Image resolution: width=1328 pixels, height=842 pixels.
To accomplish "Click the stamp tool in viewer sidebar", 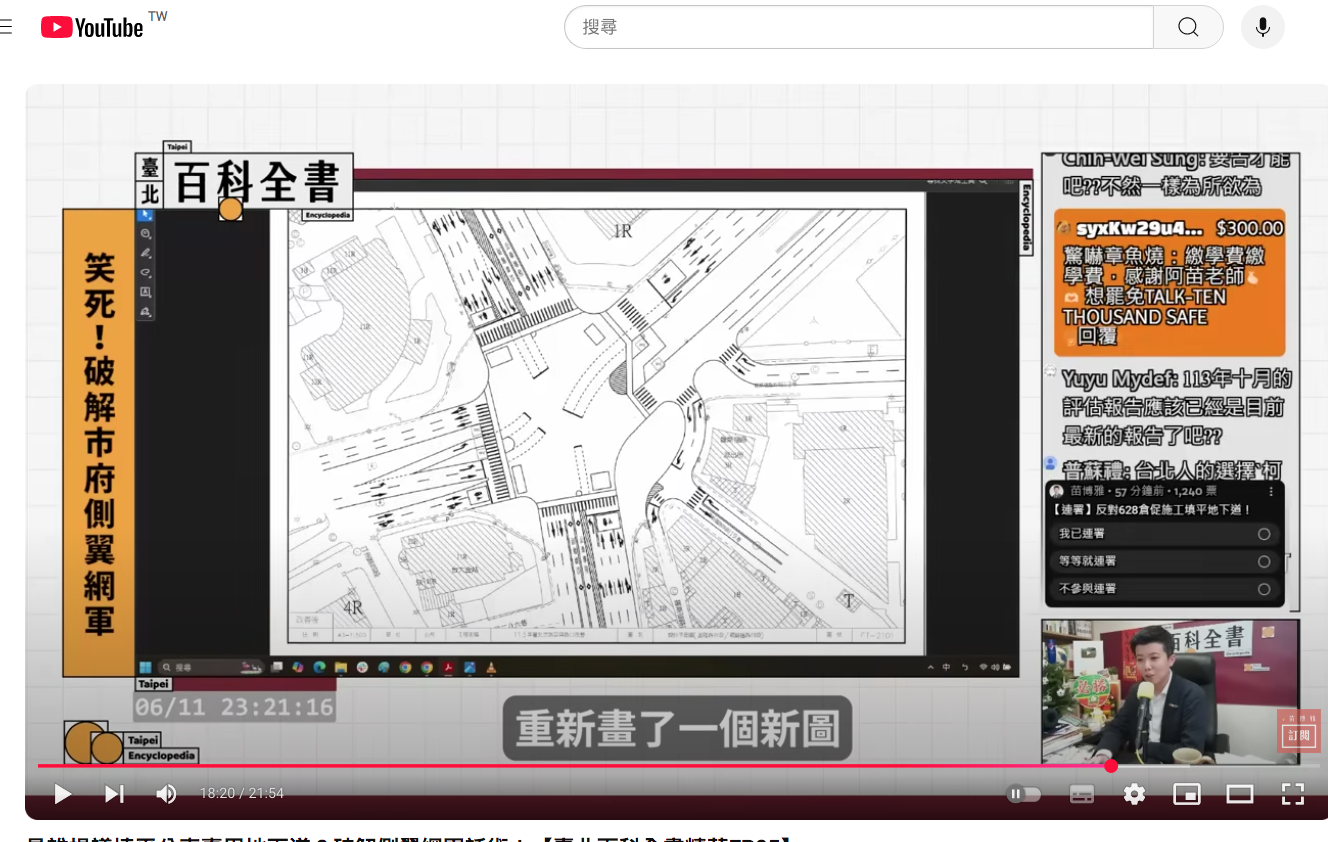I will pyautogui.click(x=146, y=312).
